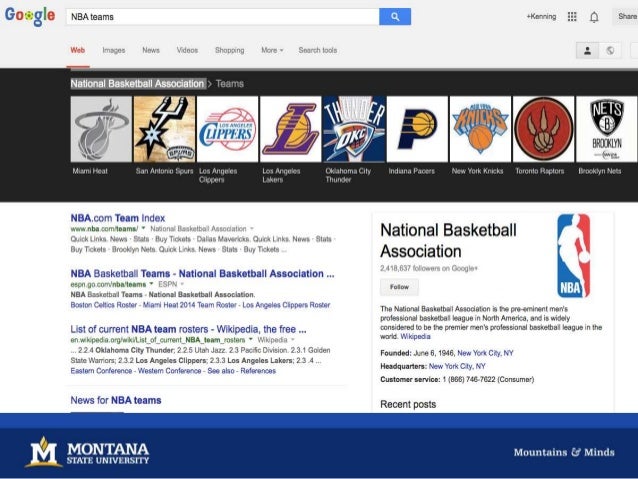Expand arrow after National Basketball Association source
The width and height of the screenshot is (638, 479).
pos(252,229)
